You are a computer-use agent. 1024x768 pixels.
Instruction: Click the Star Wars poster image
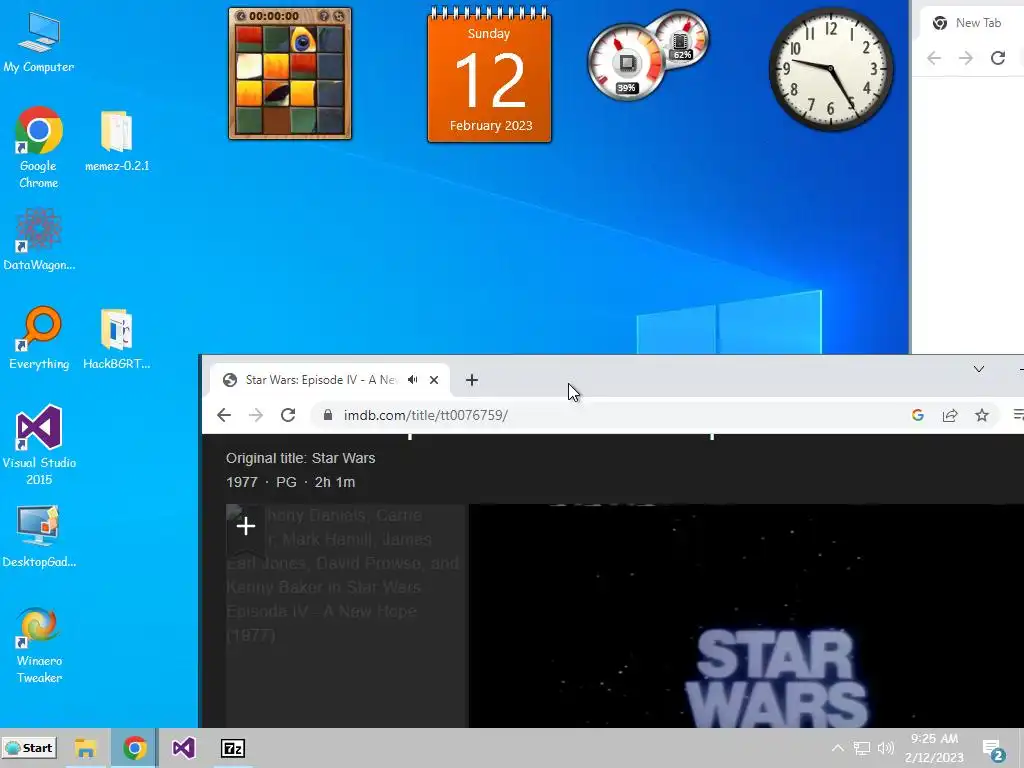tap(346, 615)
